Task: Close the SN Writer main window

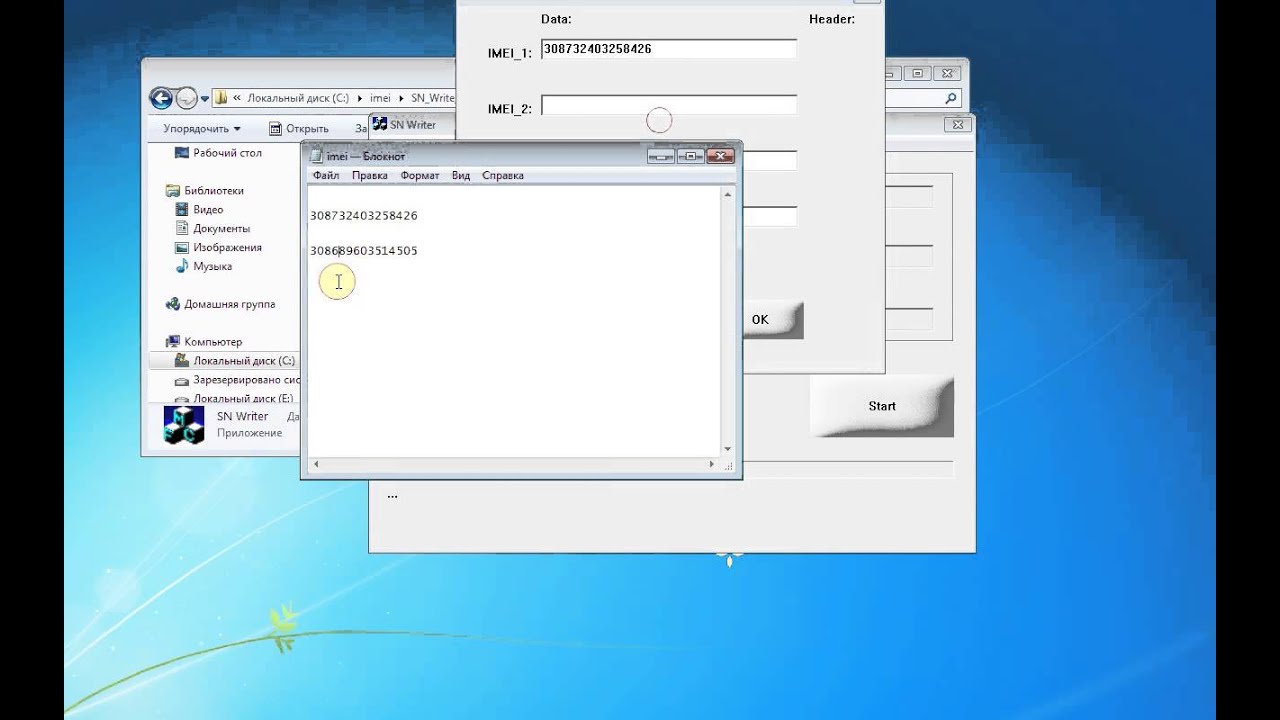Action: click(957, 125)
